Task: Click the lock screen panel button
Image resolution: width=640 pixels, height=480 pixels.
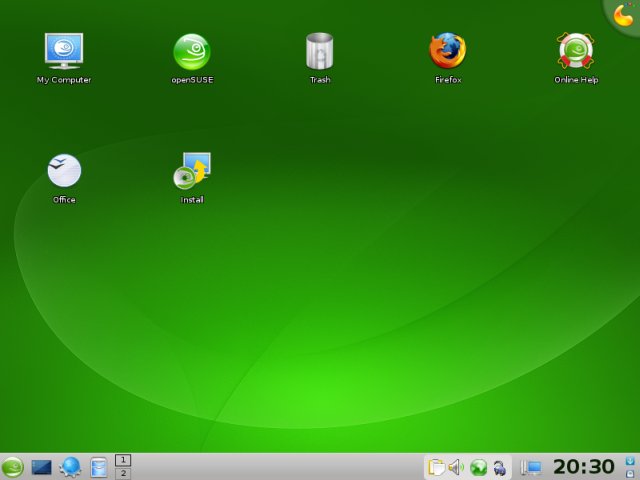Action: 630,473
